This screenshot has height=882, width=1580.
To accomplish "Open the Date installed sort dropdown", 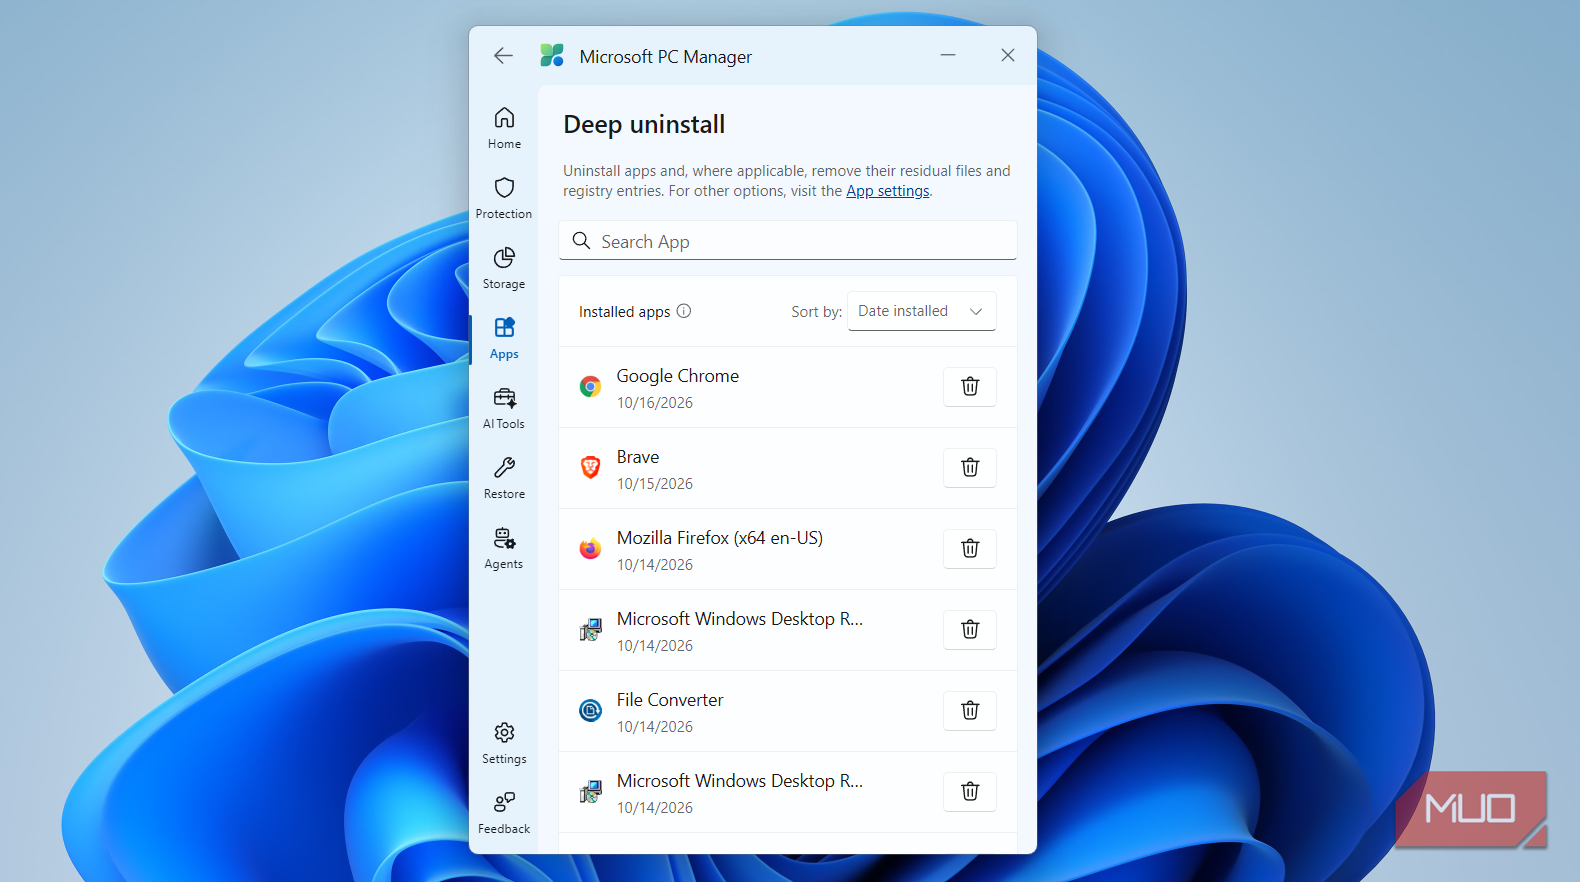I will click(921, 311).
